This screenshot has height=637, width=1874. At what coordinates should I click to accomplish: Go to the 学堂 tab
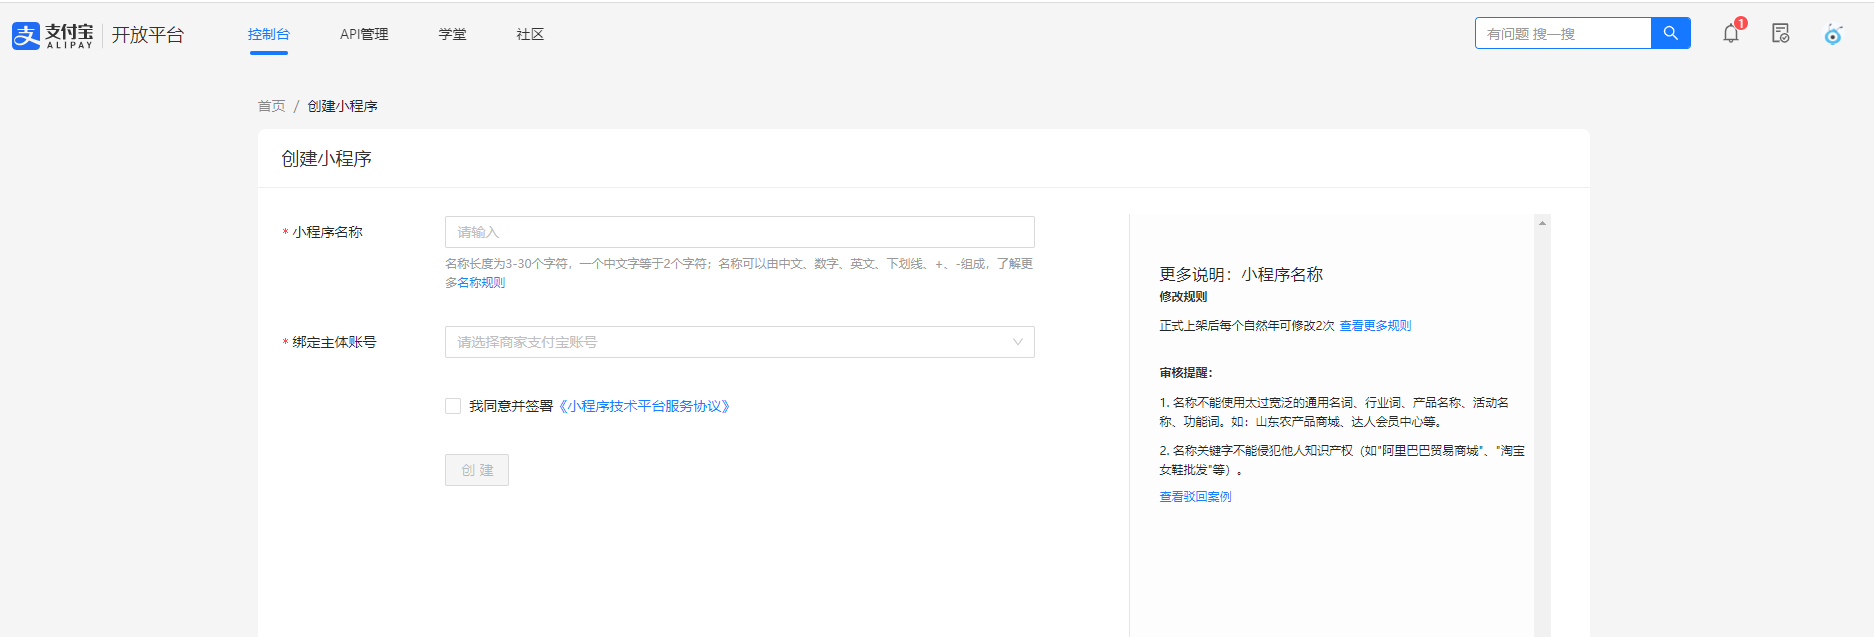[452, 34]
